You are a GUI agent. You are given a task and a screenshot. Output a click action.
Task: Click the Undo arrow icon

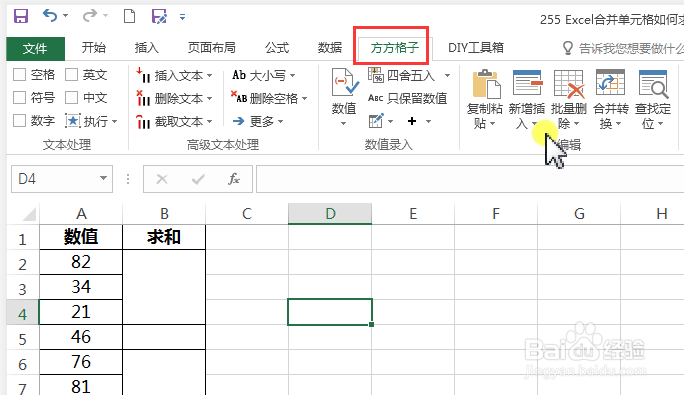coord(50,16)
